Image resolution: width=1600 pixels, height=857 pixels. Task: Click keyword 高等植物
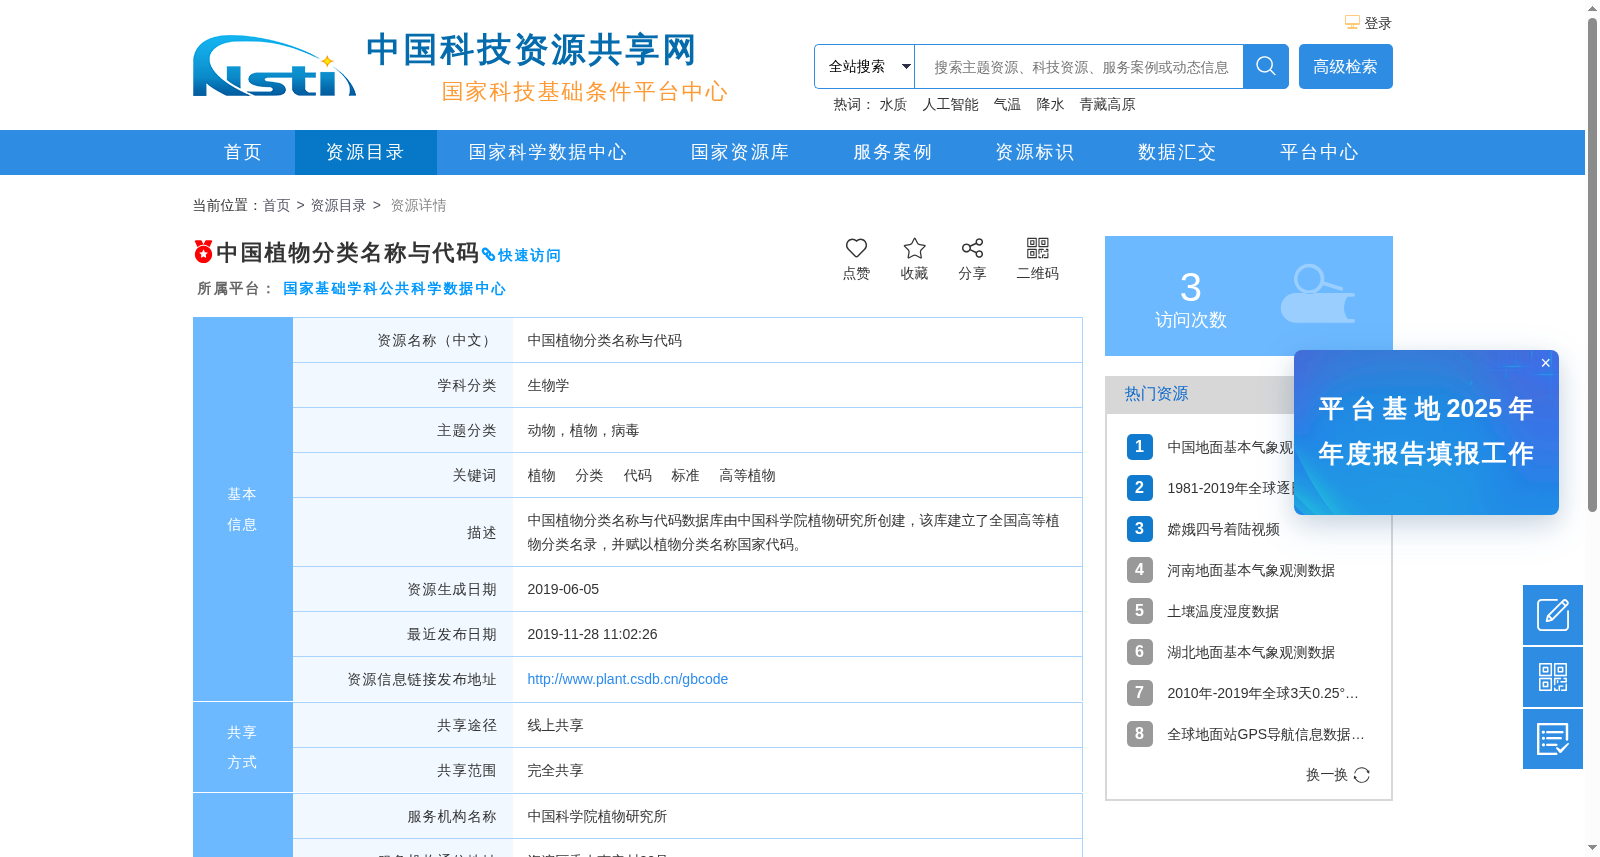747,475
